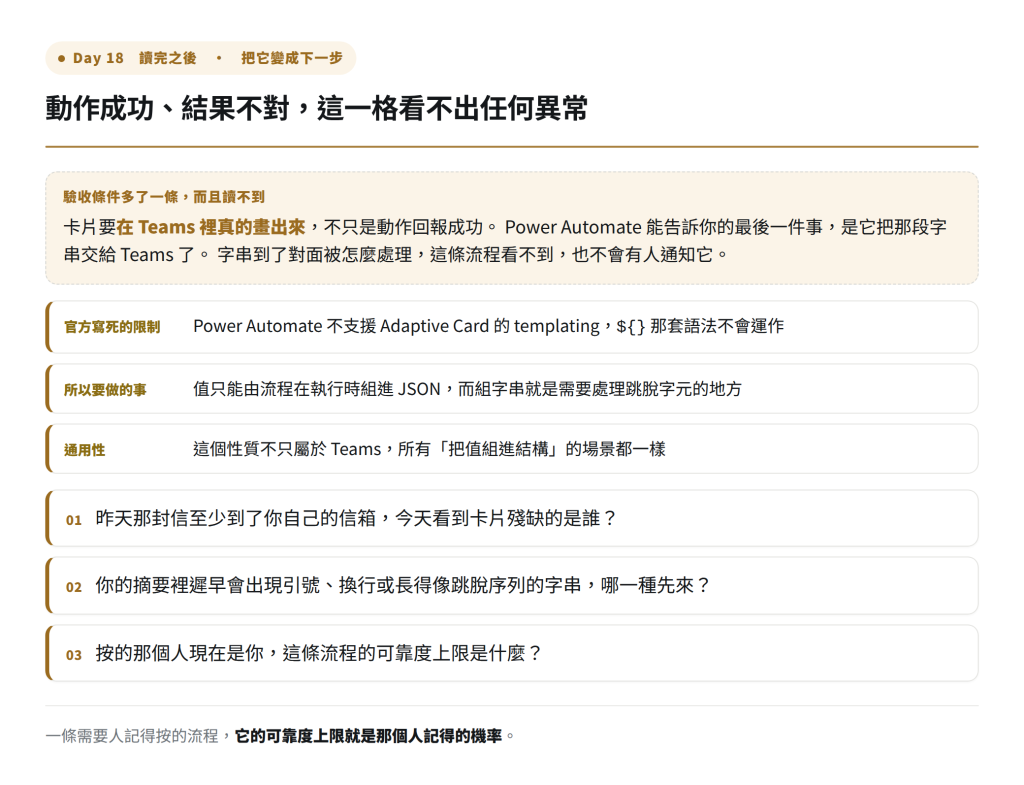Click the question number "02"
This screenshot has width=1024, height=785.
coord(74,587)
